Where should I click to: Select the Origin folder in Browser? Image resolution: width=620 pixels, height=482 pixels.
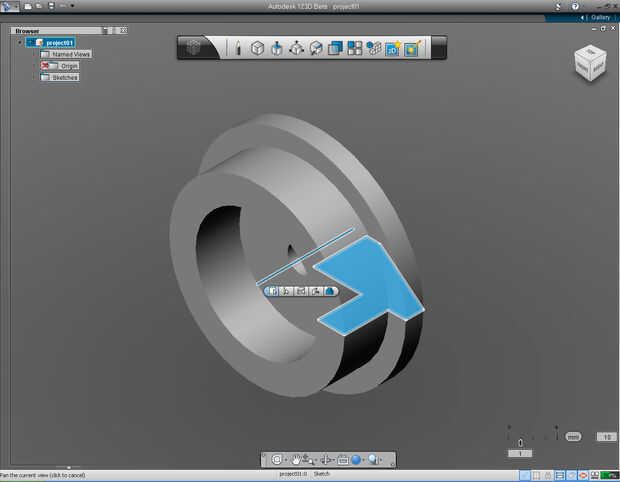pyautogui.click(x=60, y=66)
